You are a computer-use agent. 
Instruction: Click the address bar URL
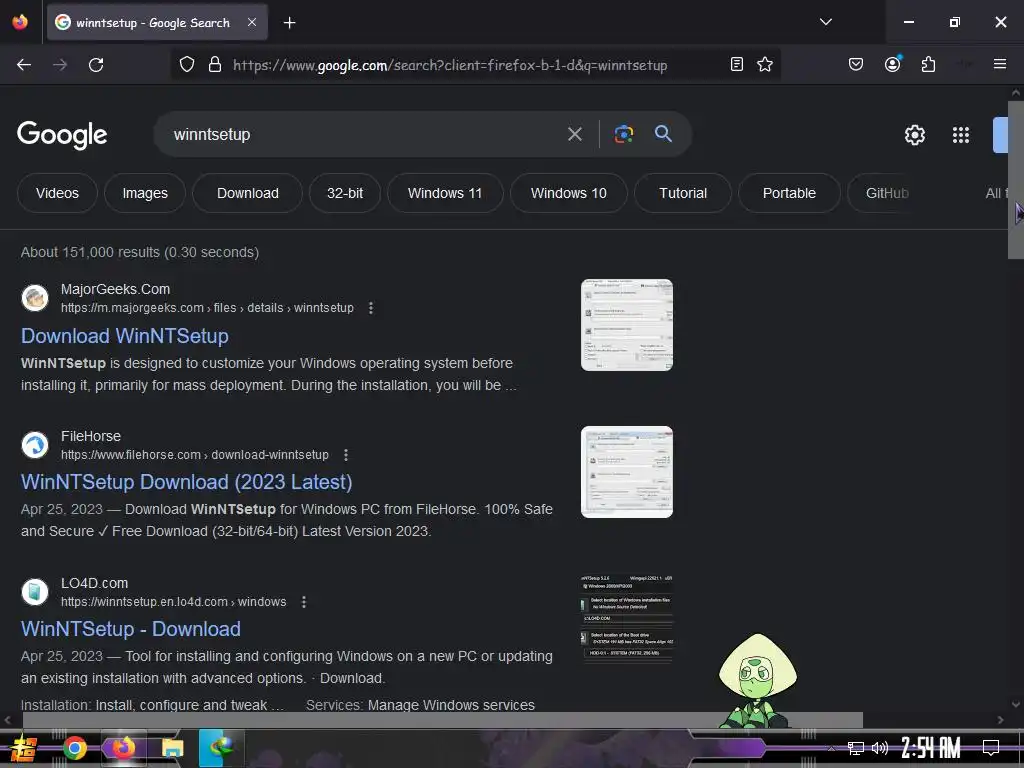(x=450, y=65)
